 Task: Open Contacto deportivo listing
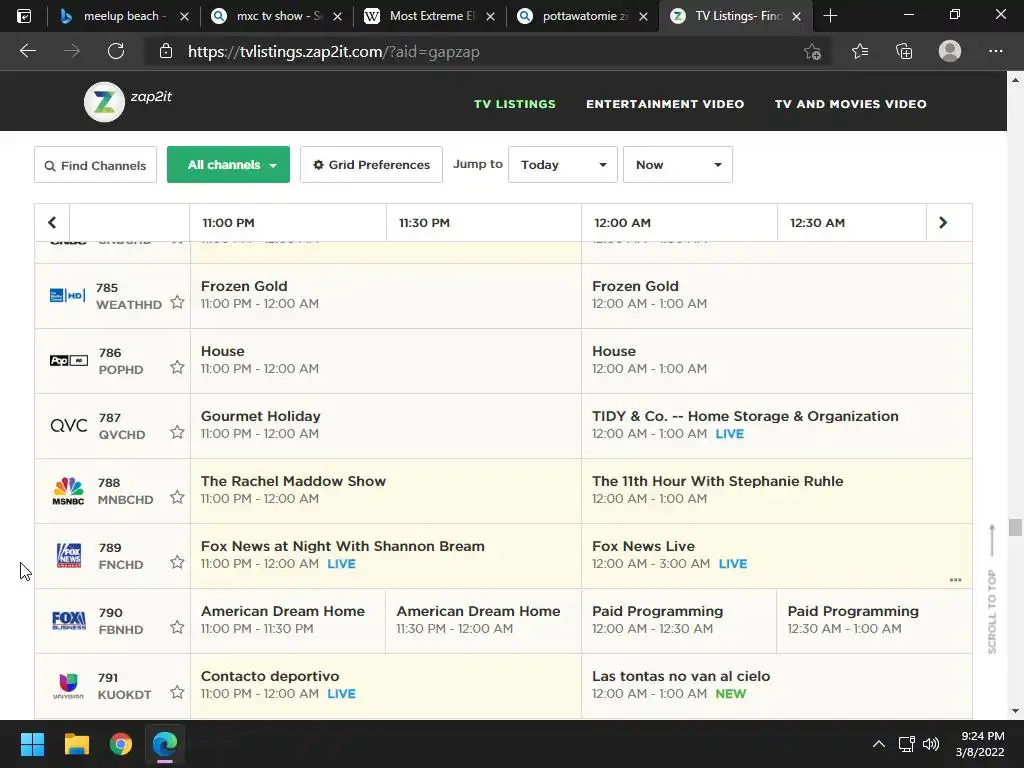pyautogui.click(x=386, y=686)
